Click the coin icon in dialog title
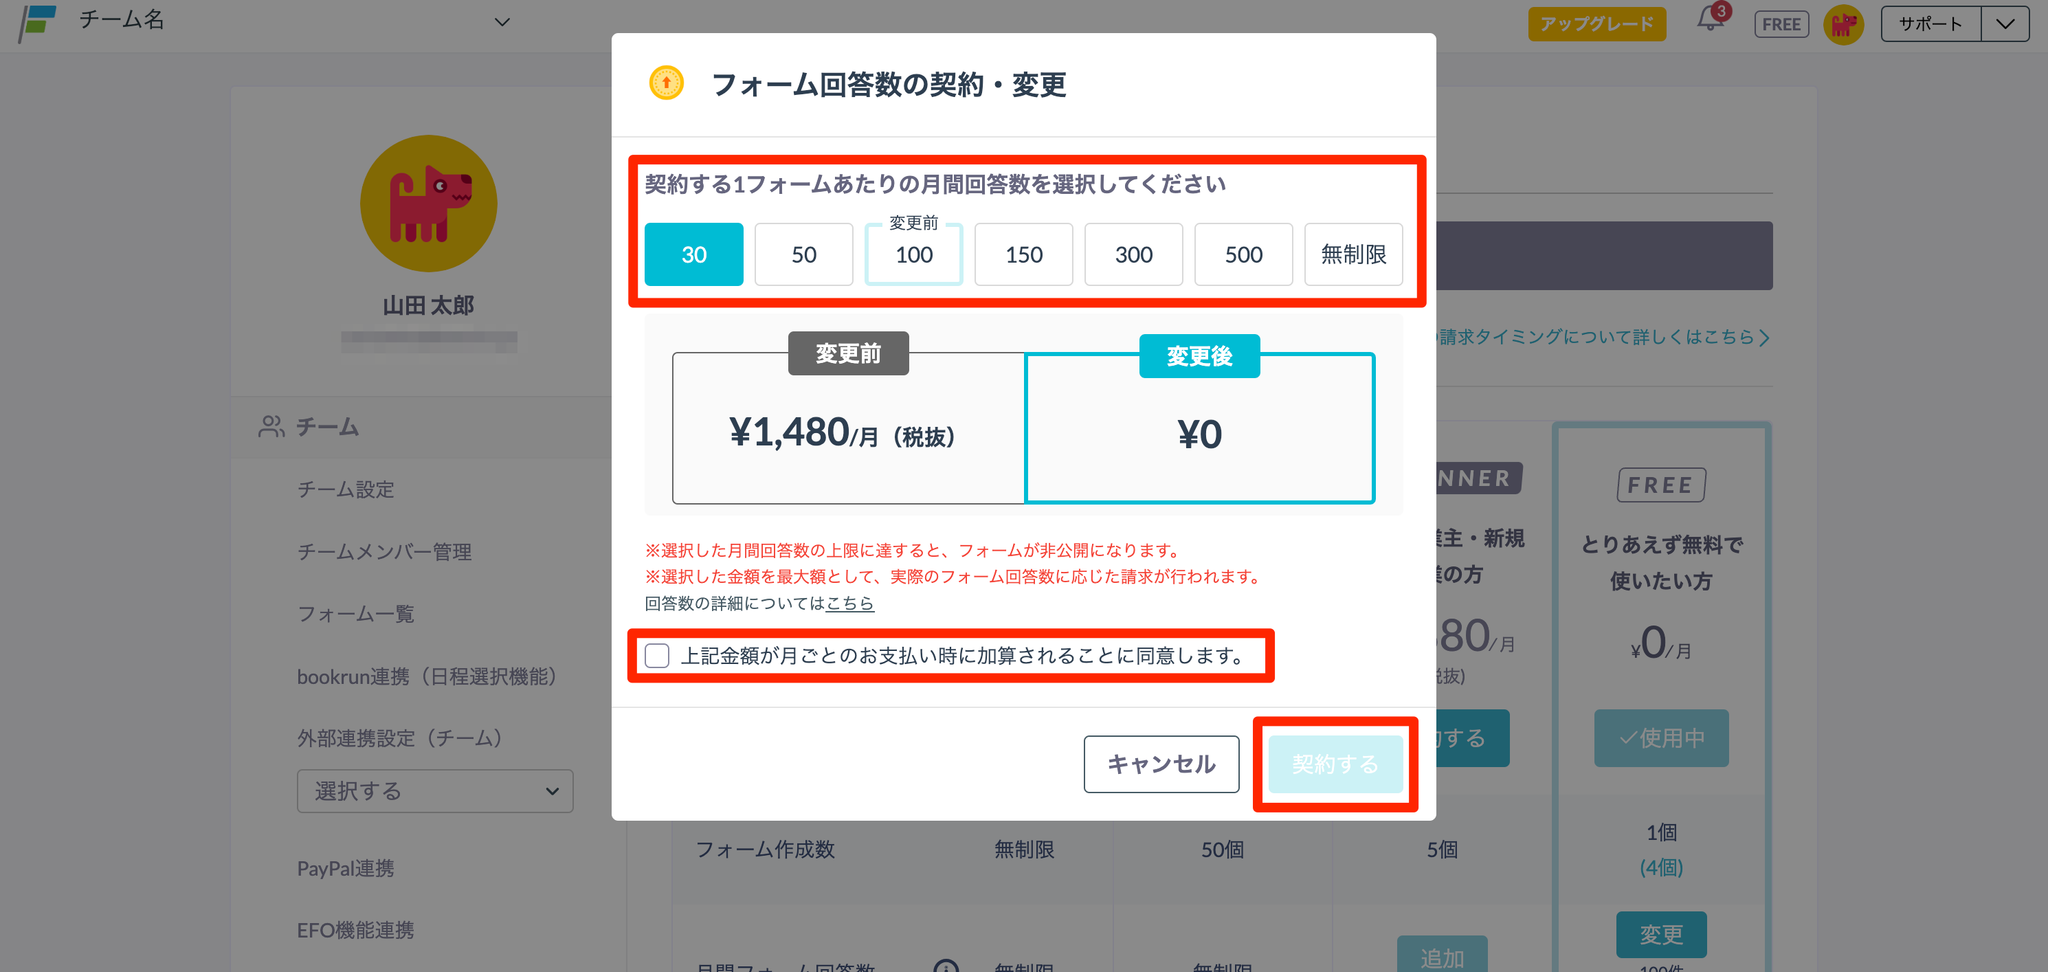2048x972 pixels. (666, 83)
